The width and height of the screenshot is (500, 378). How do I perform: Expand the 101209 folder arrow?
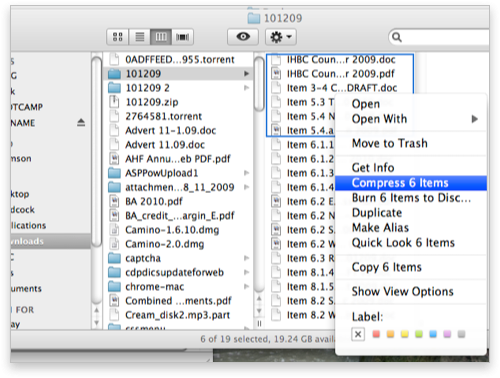point(246,74)
